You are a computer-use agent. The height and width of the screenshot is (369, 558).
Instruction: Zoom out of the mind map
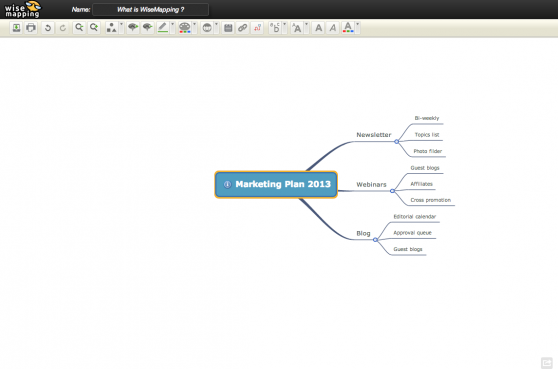pyautogui.click(x=79, y=28)
